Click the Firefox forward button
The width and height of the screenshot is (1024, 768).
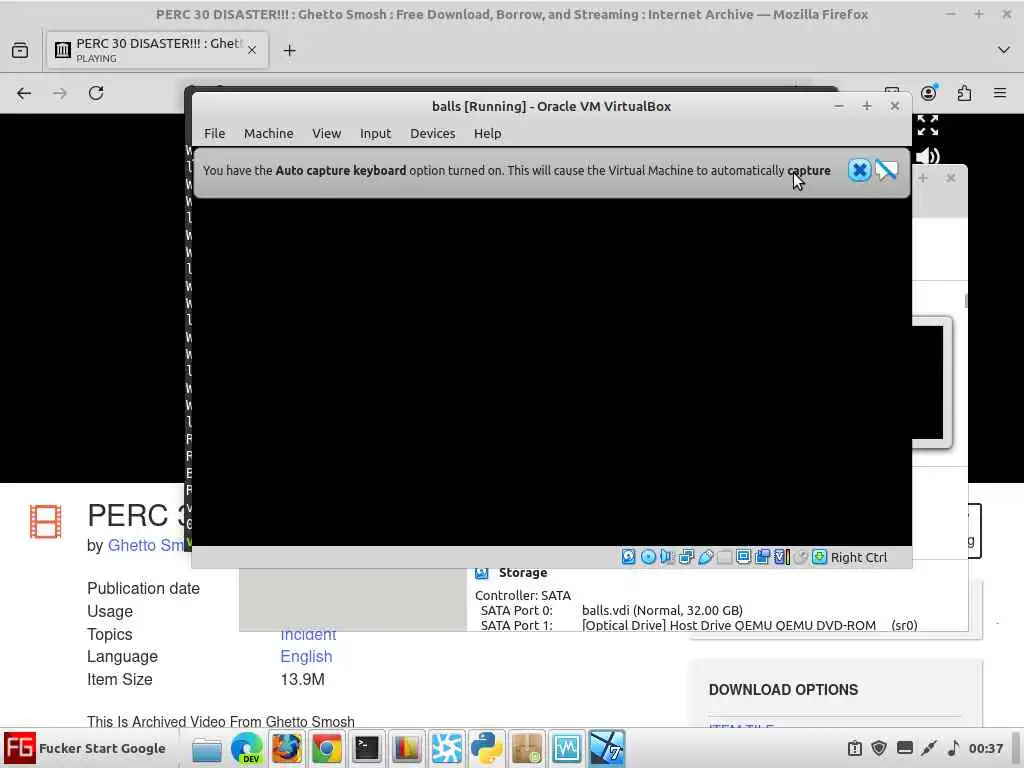point(59,93)
